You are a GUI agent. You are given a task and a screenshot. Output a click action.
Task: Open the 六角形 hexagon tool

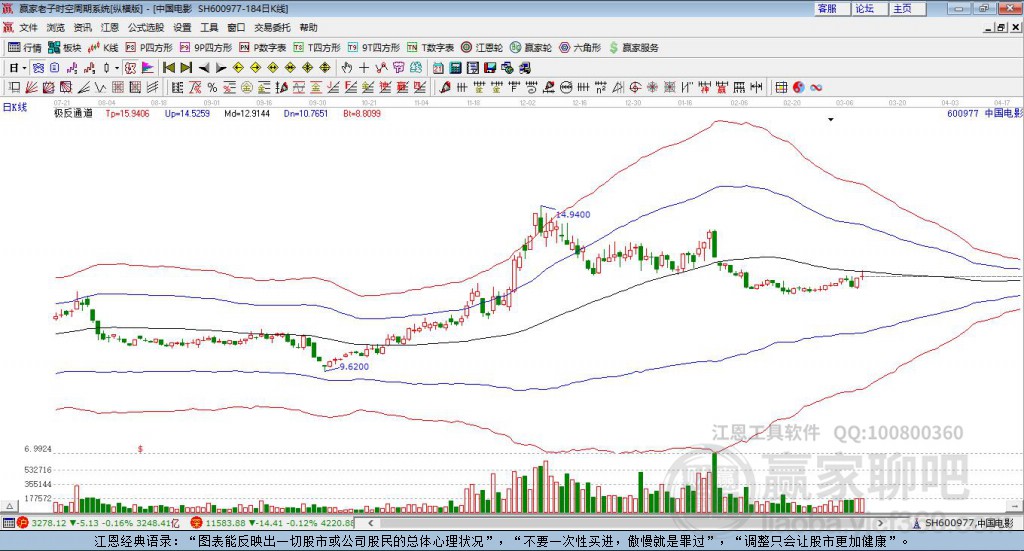click(x=580, y=48)
